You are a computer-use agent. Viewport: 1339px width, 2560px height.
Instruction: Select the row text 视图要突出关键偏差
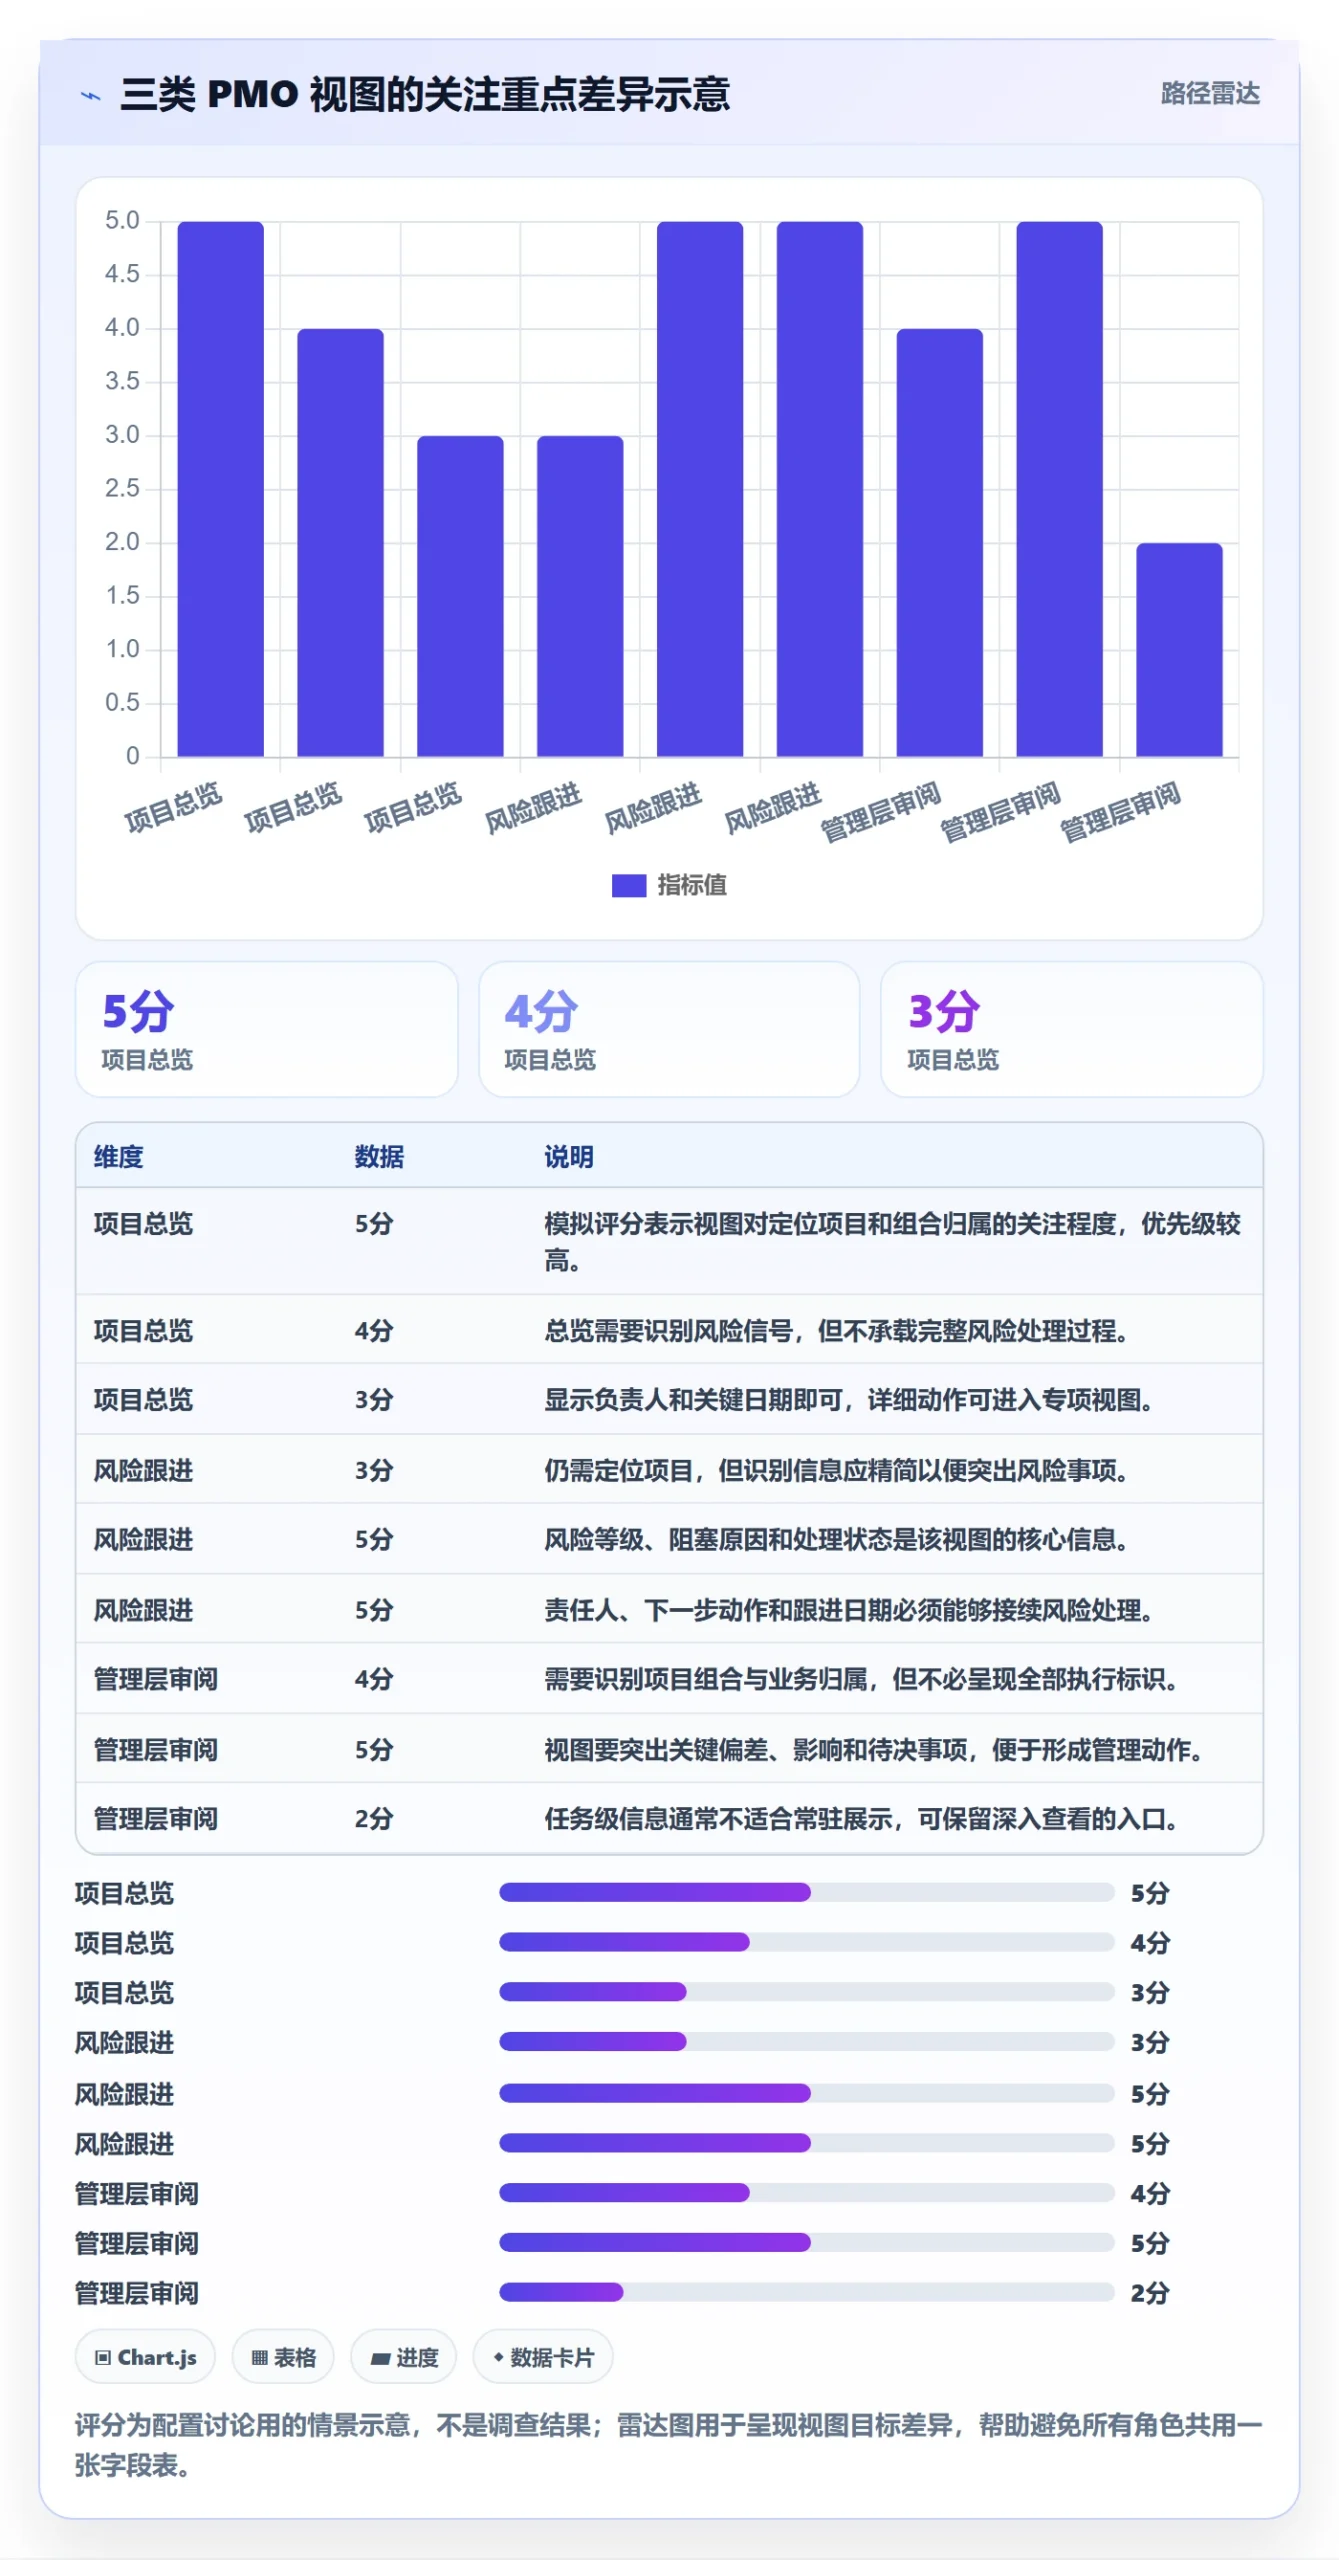[874, 1751]
